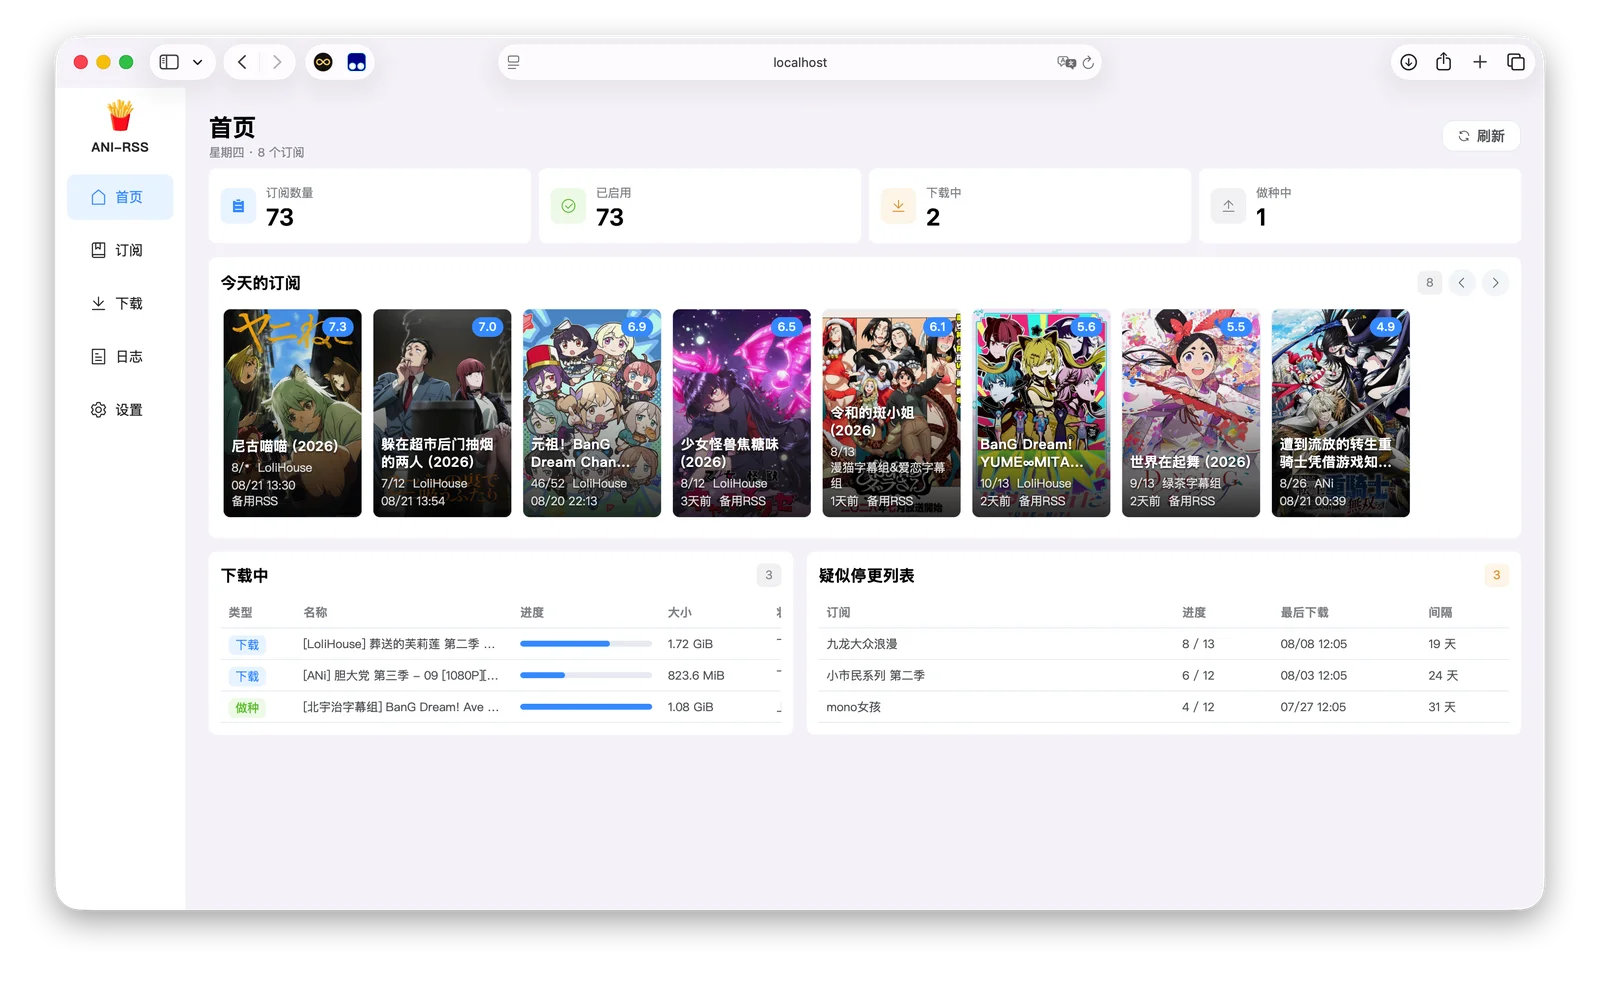The image size is (1600, 984).
Task: Click the 订阅数量 clipboard icon
Action: [x=238, y=206]
